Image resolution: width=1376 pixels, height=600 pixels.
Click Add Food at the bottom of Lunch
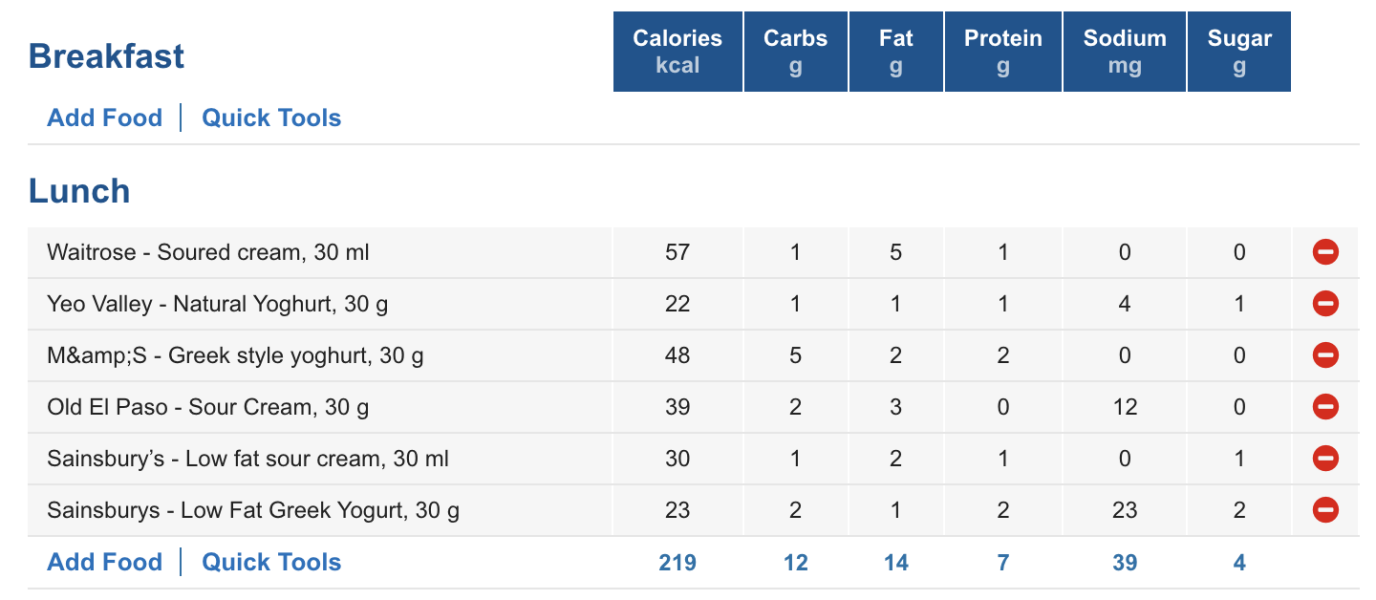(x=104, y=561)
